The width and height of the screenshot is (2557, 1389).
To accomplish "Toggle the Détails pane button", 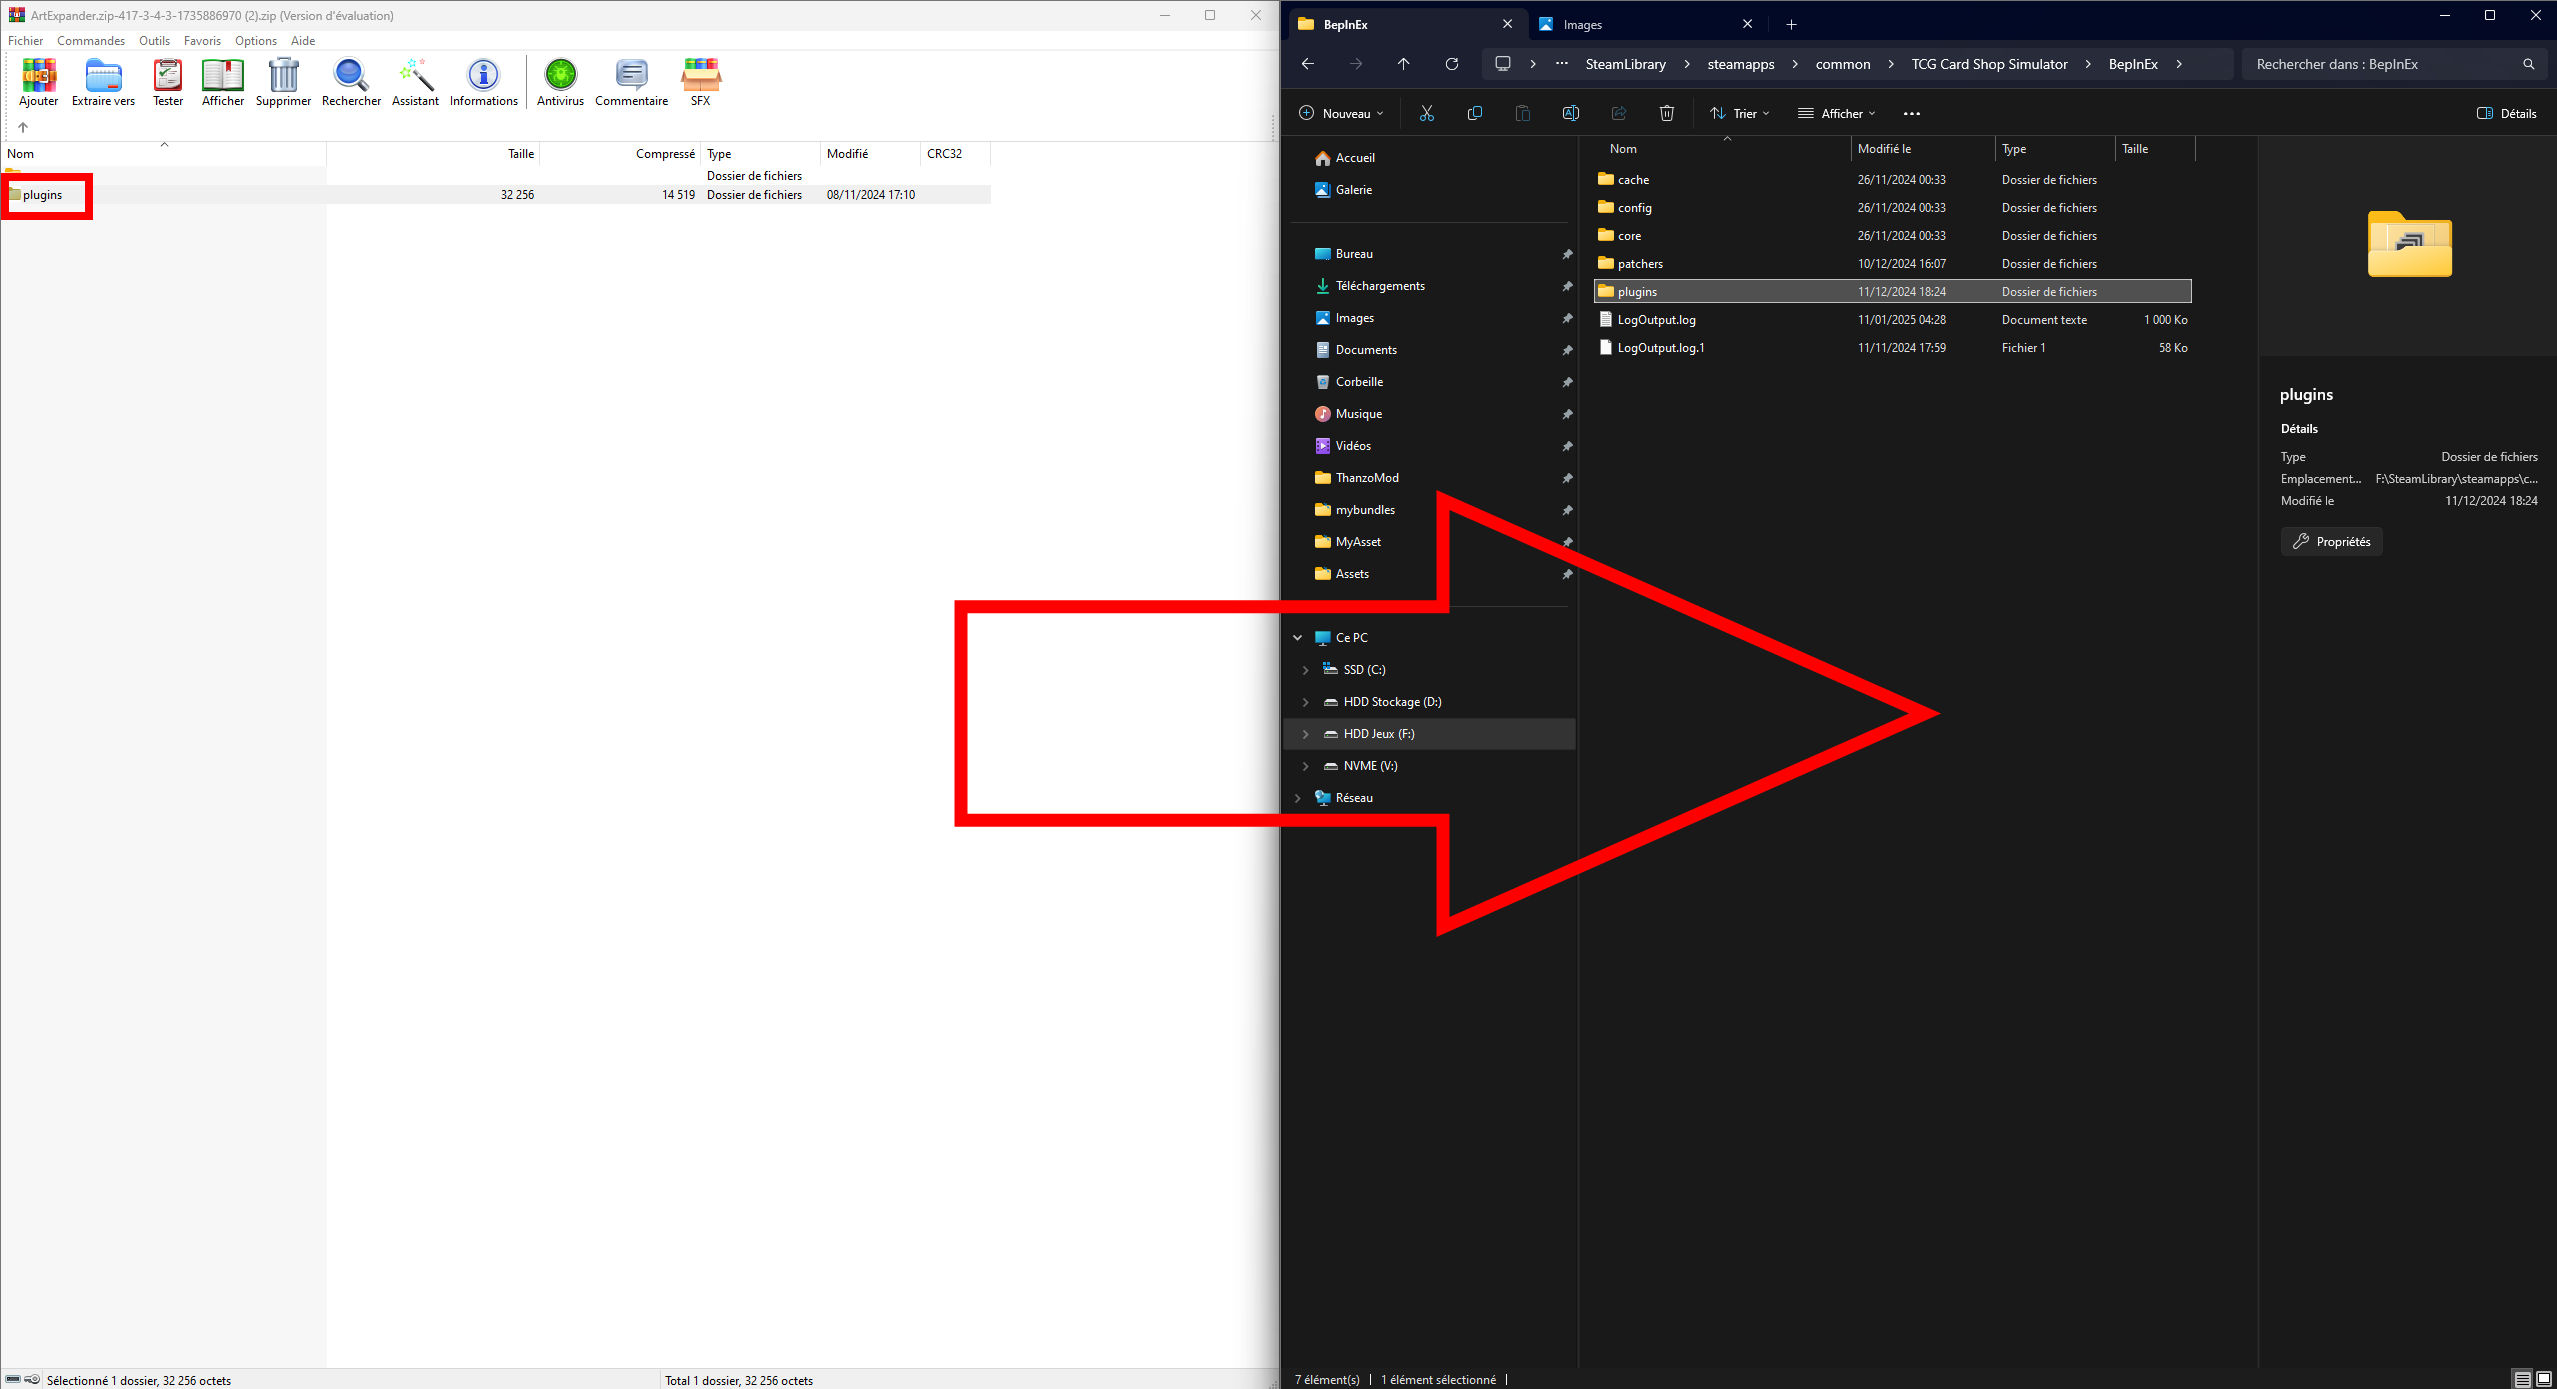I will tap(2506, 113).
